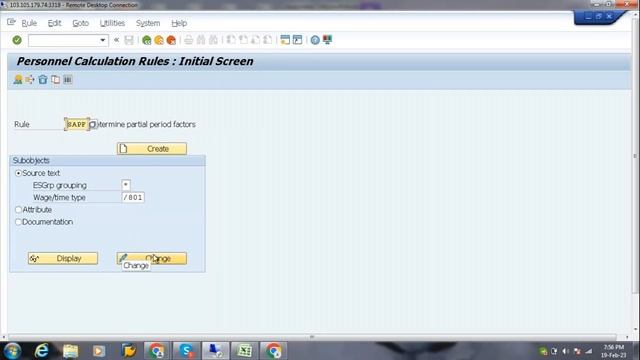
Task: Click the Previous Page icon
Action: [x=243, y=40]
